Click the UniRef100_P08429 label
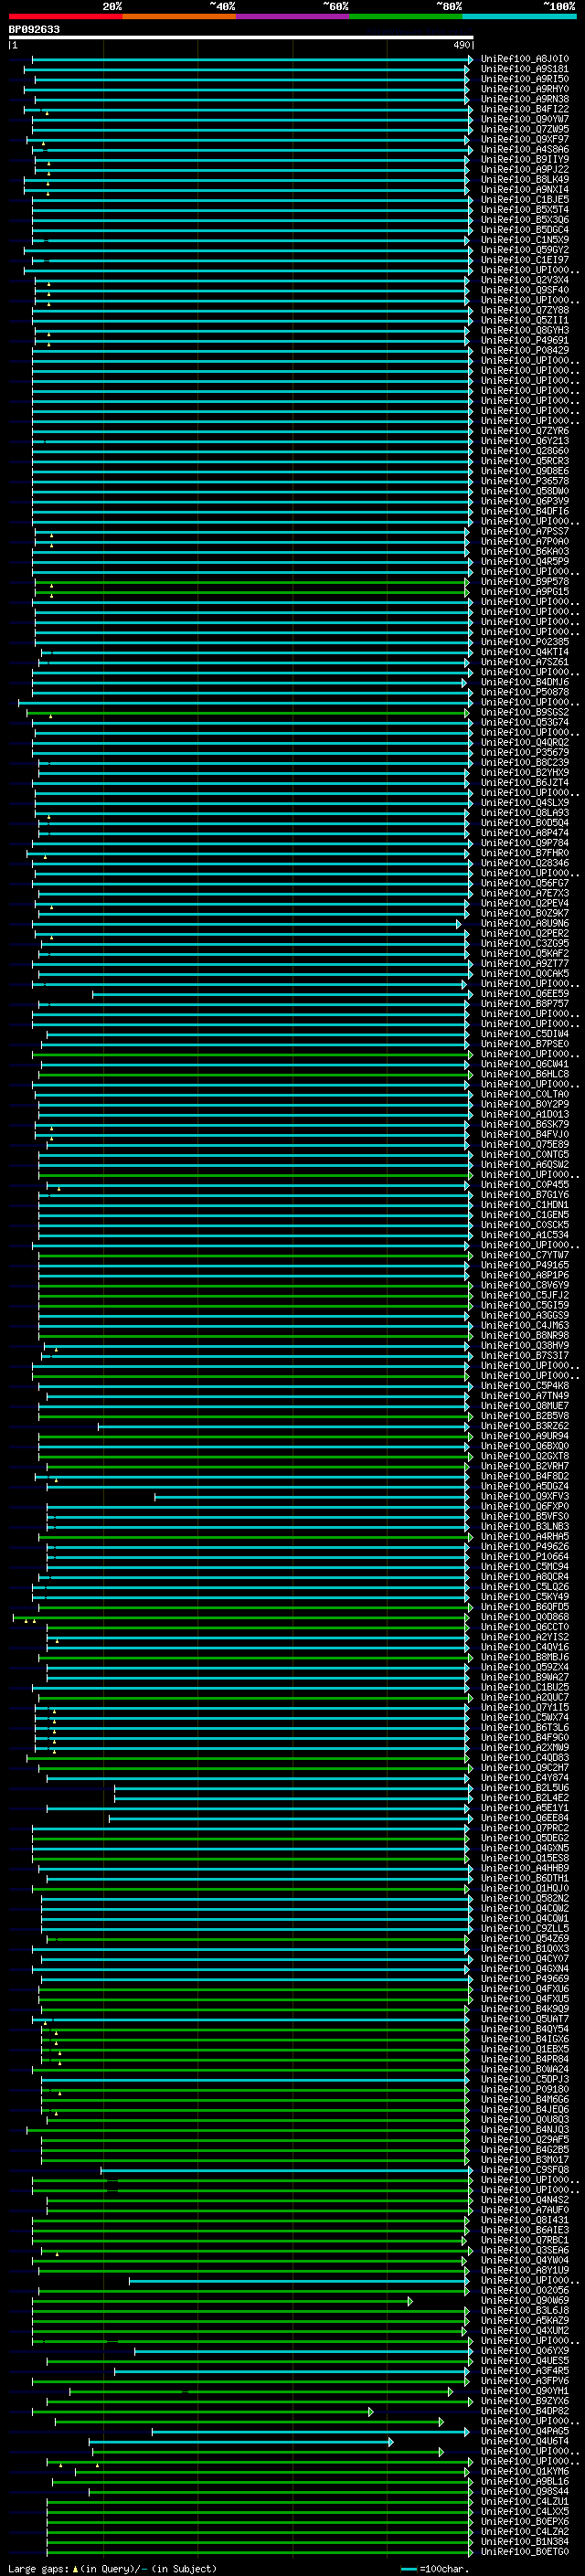The height and width of the screenshot is (2576, 585). click(525, 350)
